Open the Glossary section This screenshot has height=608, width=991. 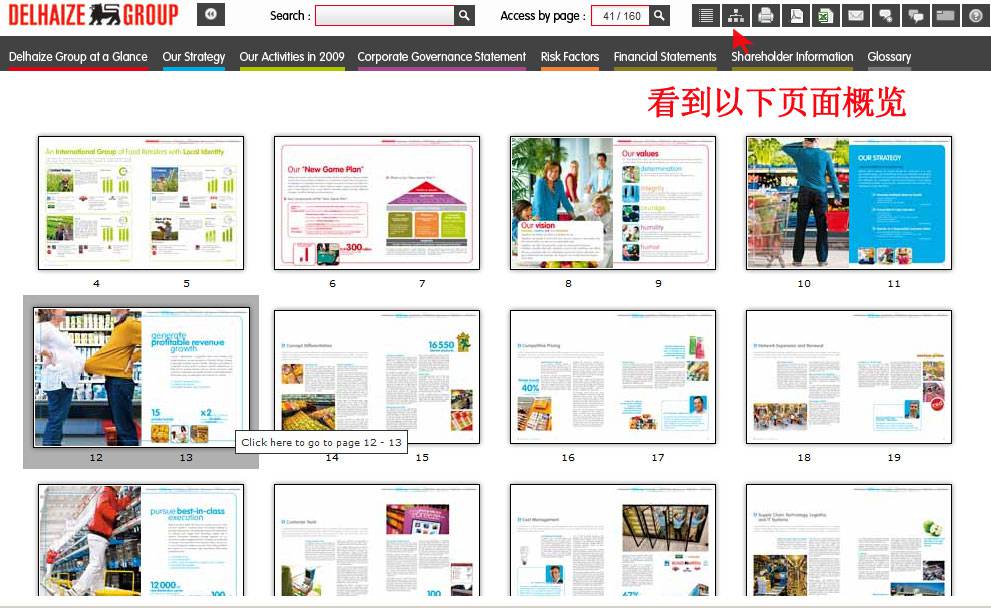(888, 57)
